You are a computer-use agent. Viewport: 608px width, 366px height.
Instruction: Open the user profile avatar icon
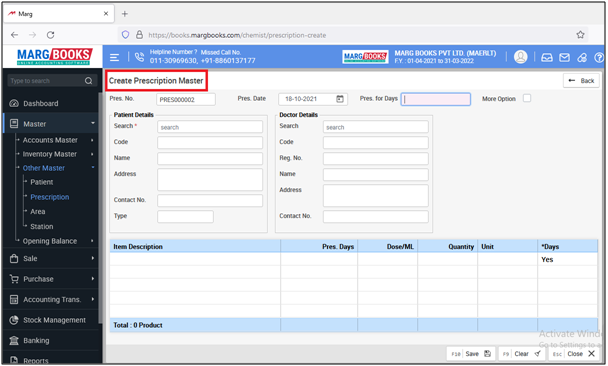(x=520, y=57)
